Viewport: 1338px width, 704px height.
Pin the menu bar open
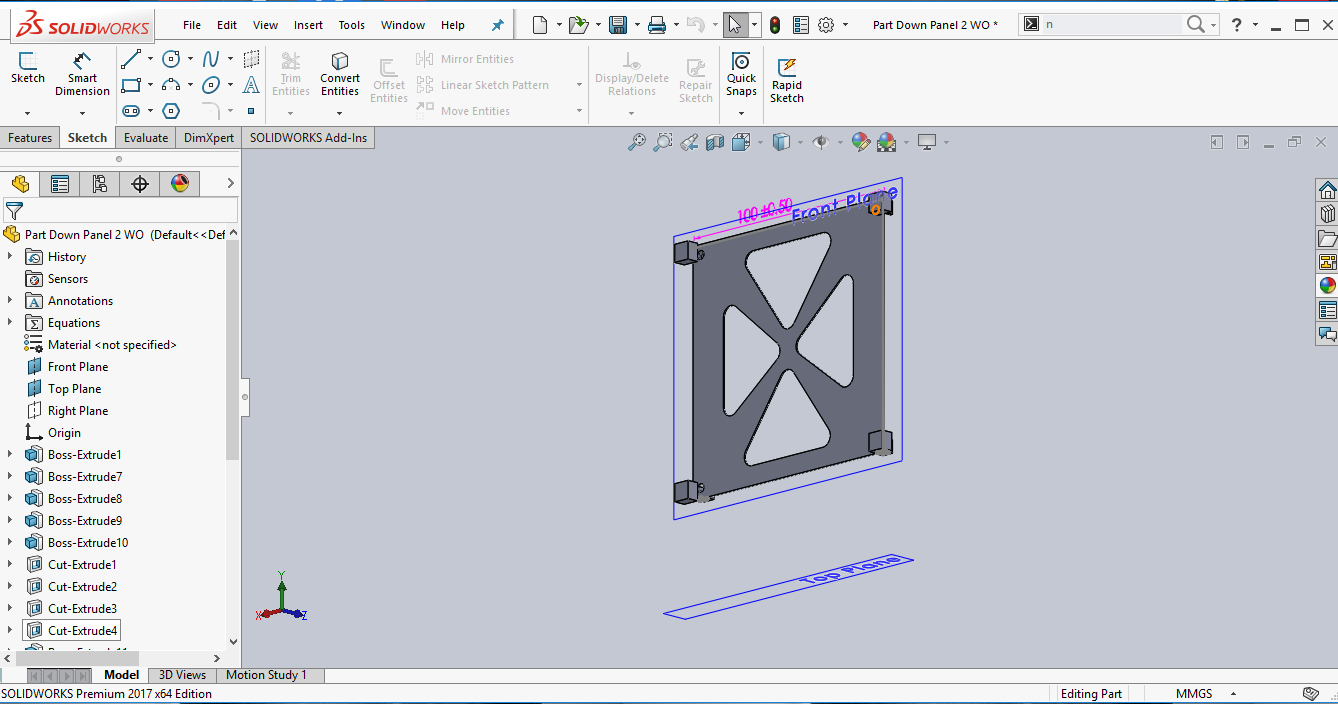pyautogui.click(x=498, y=25)
